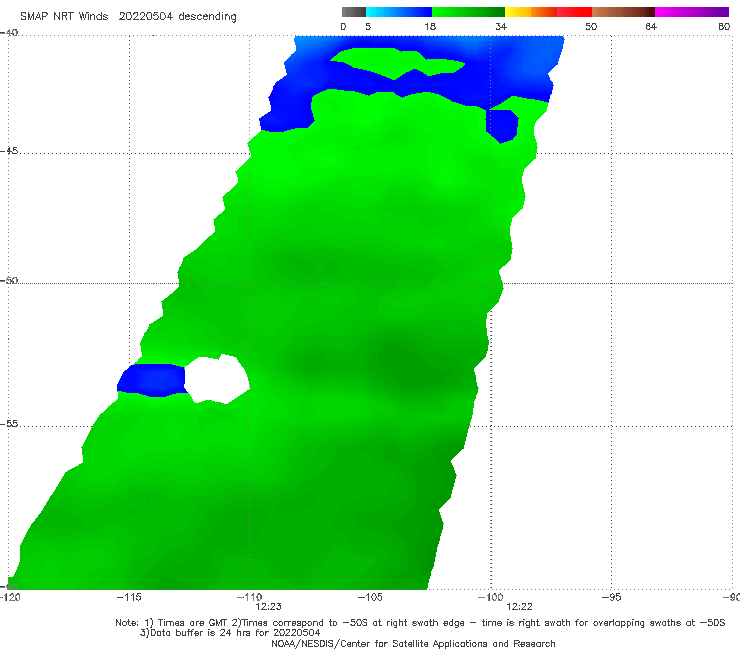This screenshot has width=740, height=650.
Task: Click the latitude label '-50'
Action: [9, 280]
